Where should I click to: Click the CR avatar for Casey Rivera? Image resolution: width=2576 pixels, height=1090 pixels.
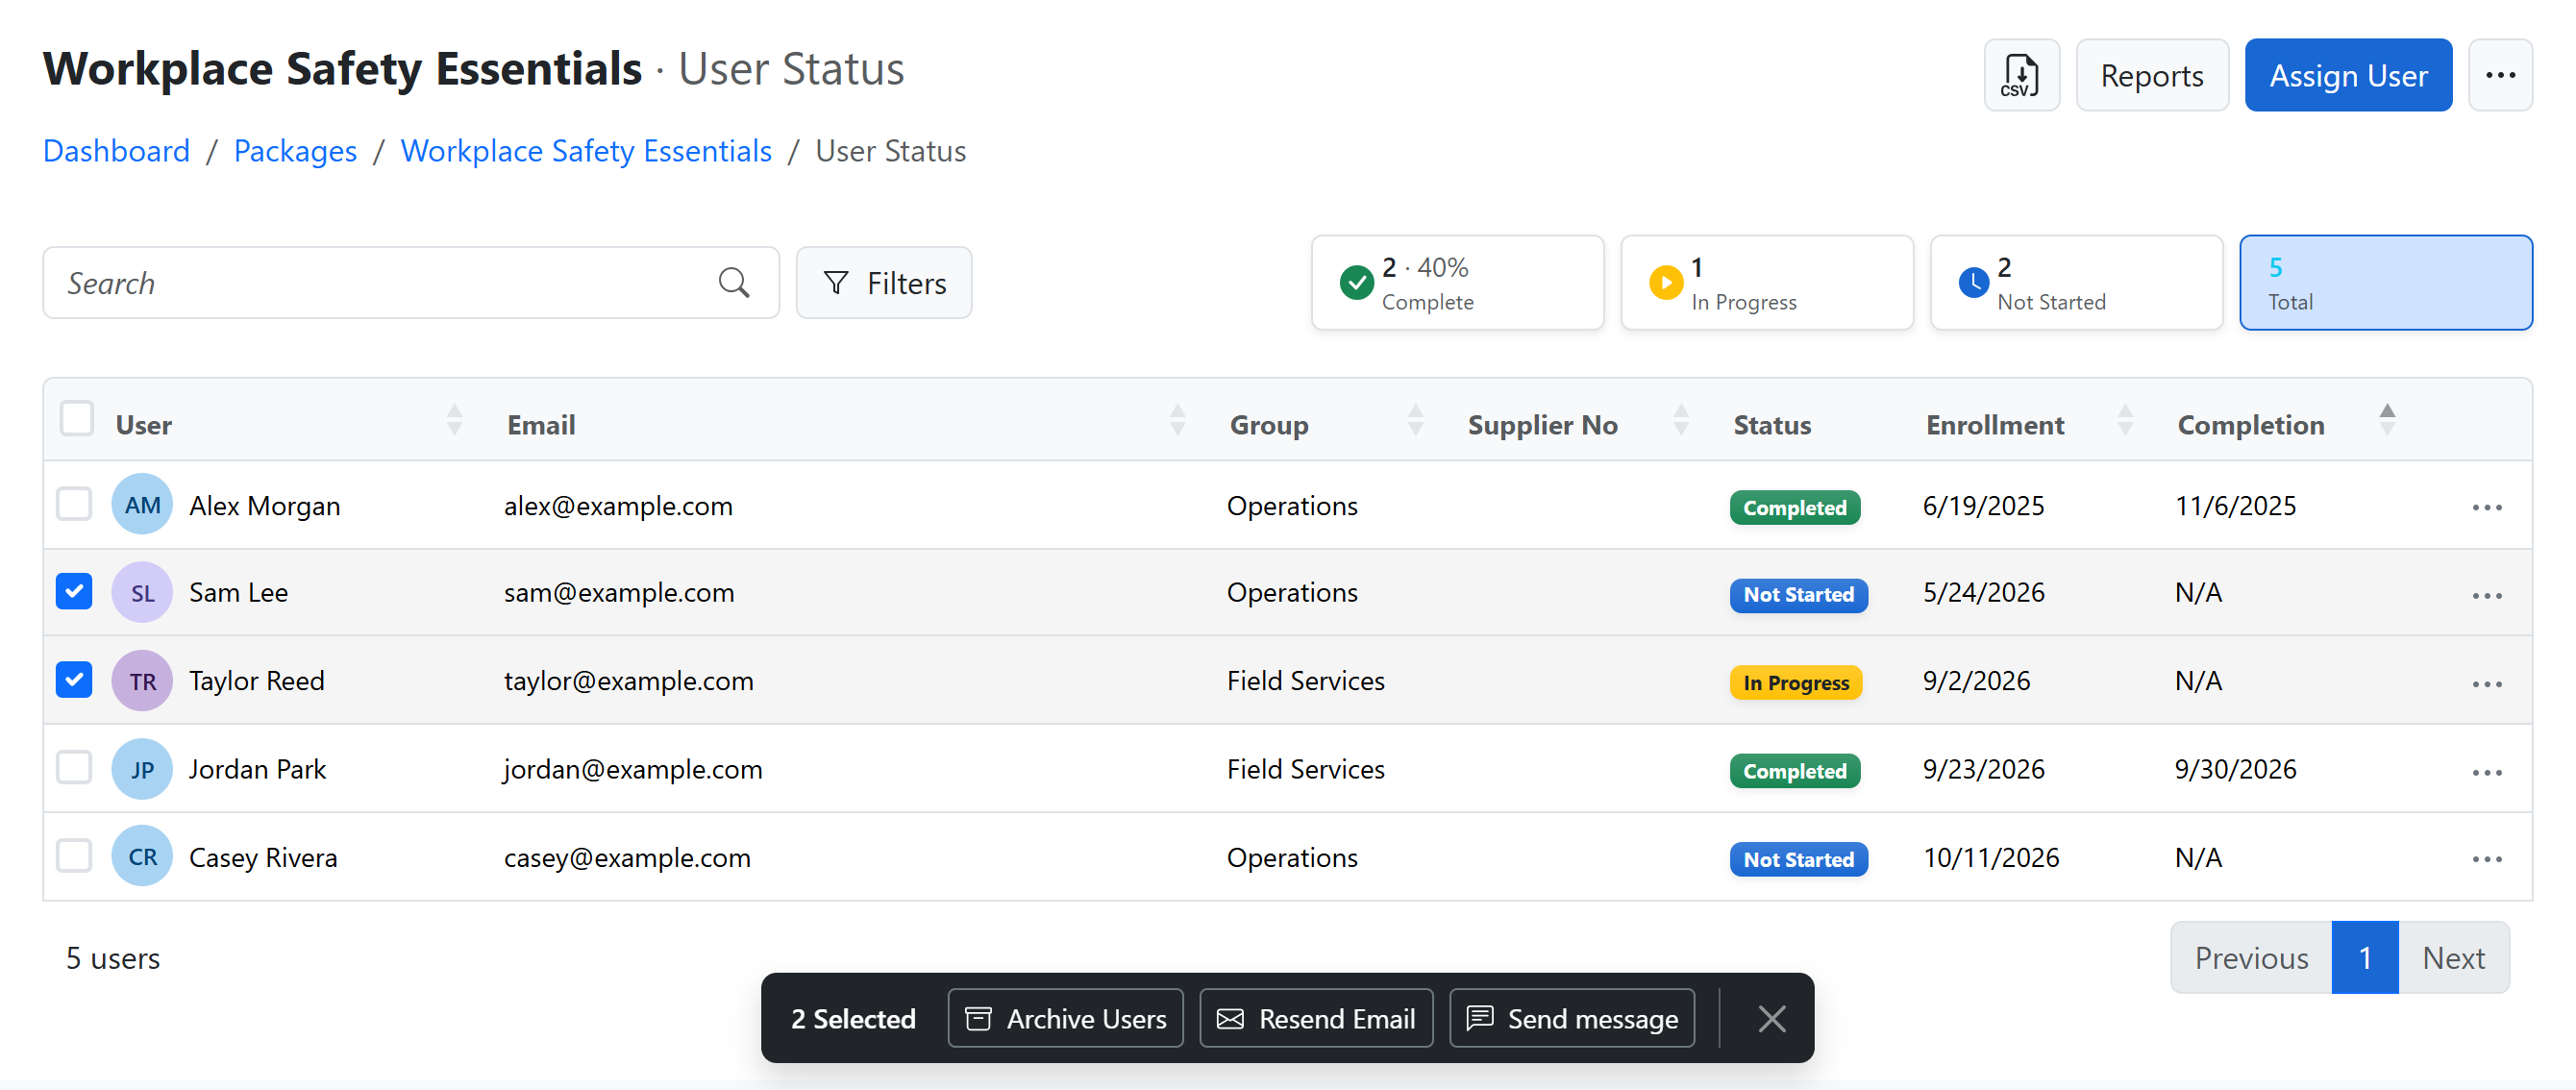coord(142,857)
